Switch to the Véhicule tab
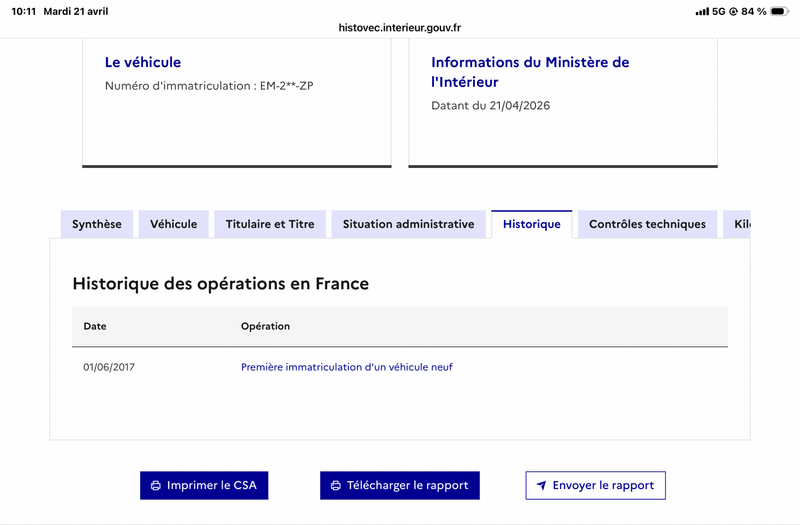The image size is (800, 525). tap(173, 224)
